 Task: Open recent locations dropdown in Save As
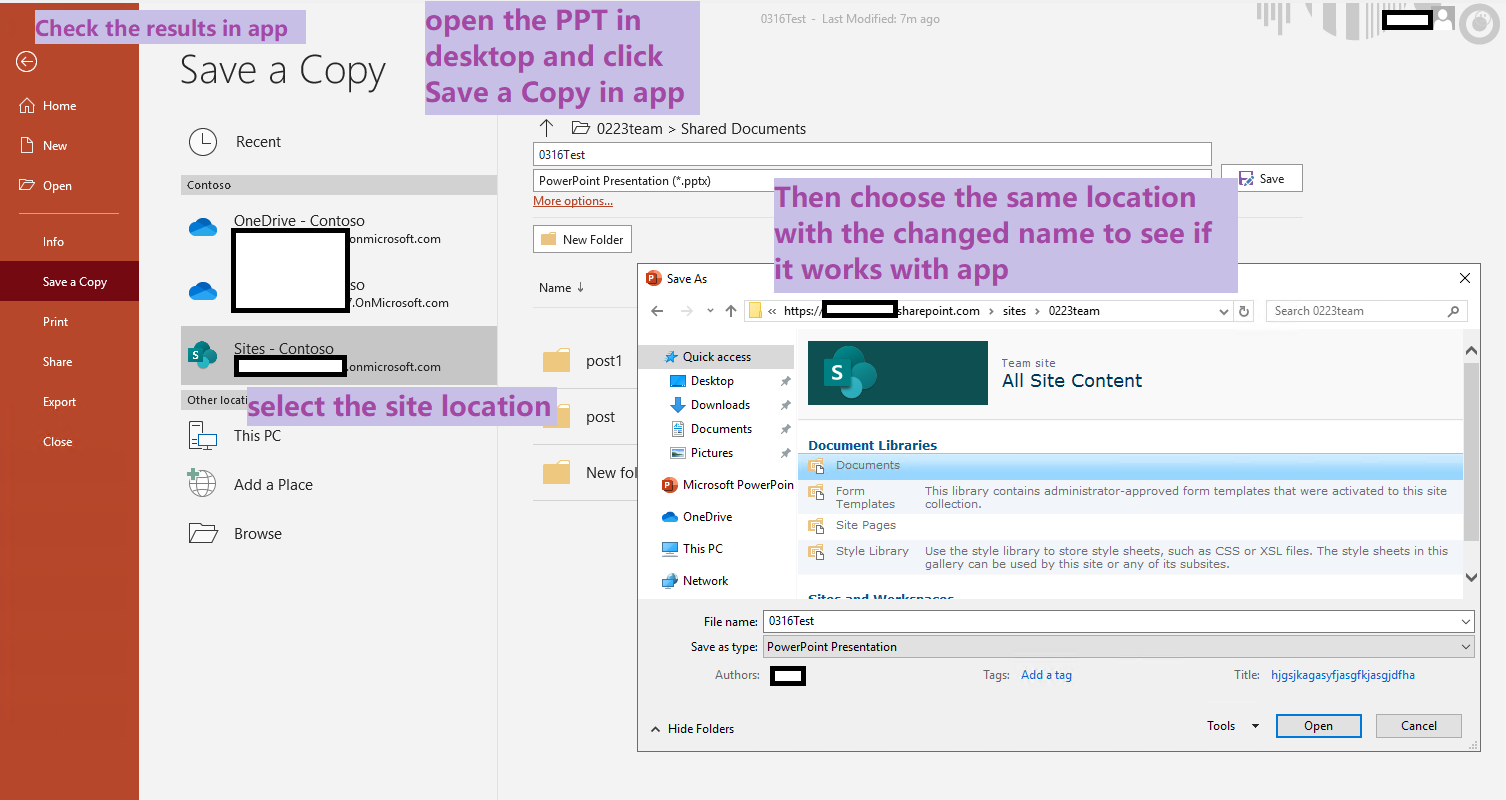pyautogui.click(x=711, y=311)
